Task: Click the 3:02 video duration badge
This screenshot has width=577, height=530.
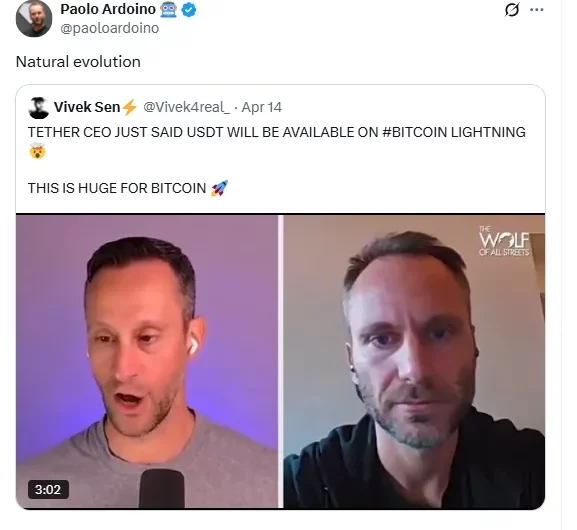Action: (x=48, y=490)
